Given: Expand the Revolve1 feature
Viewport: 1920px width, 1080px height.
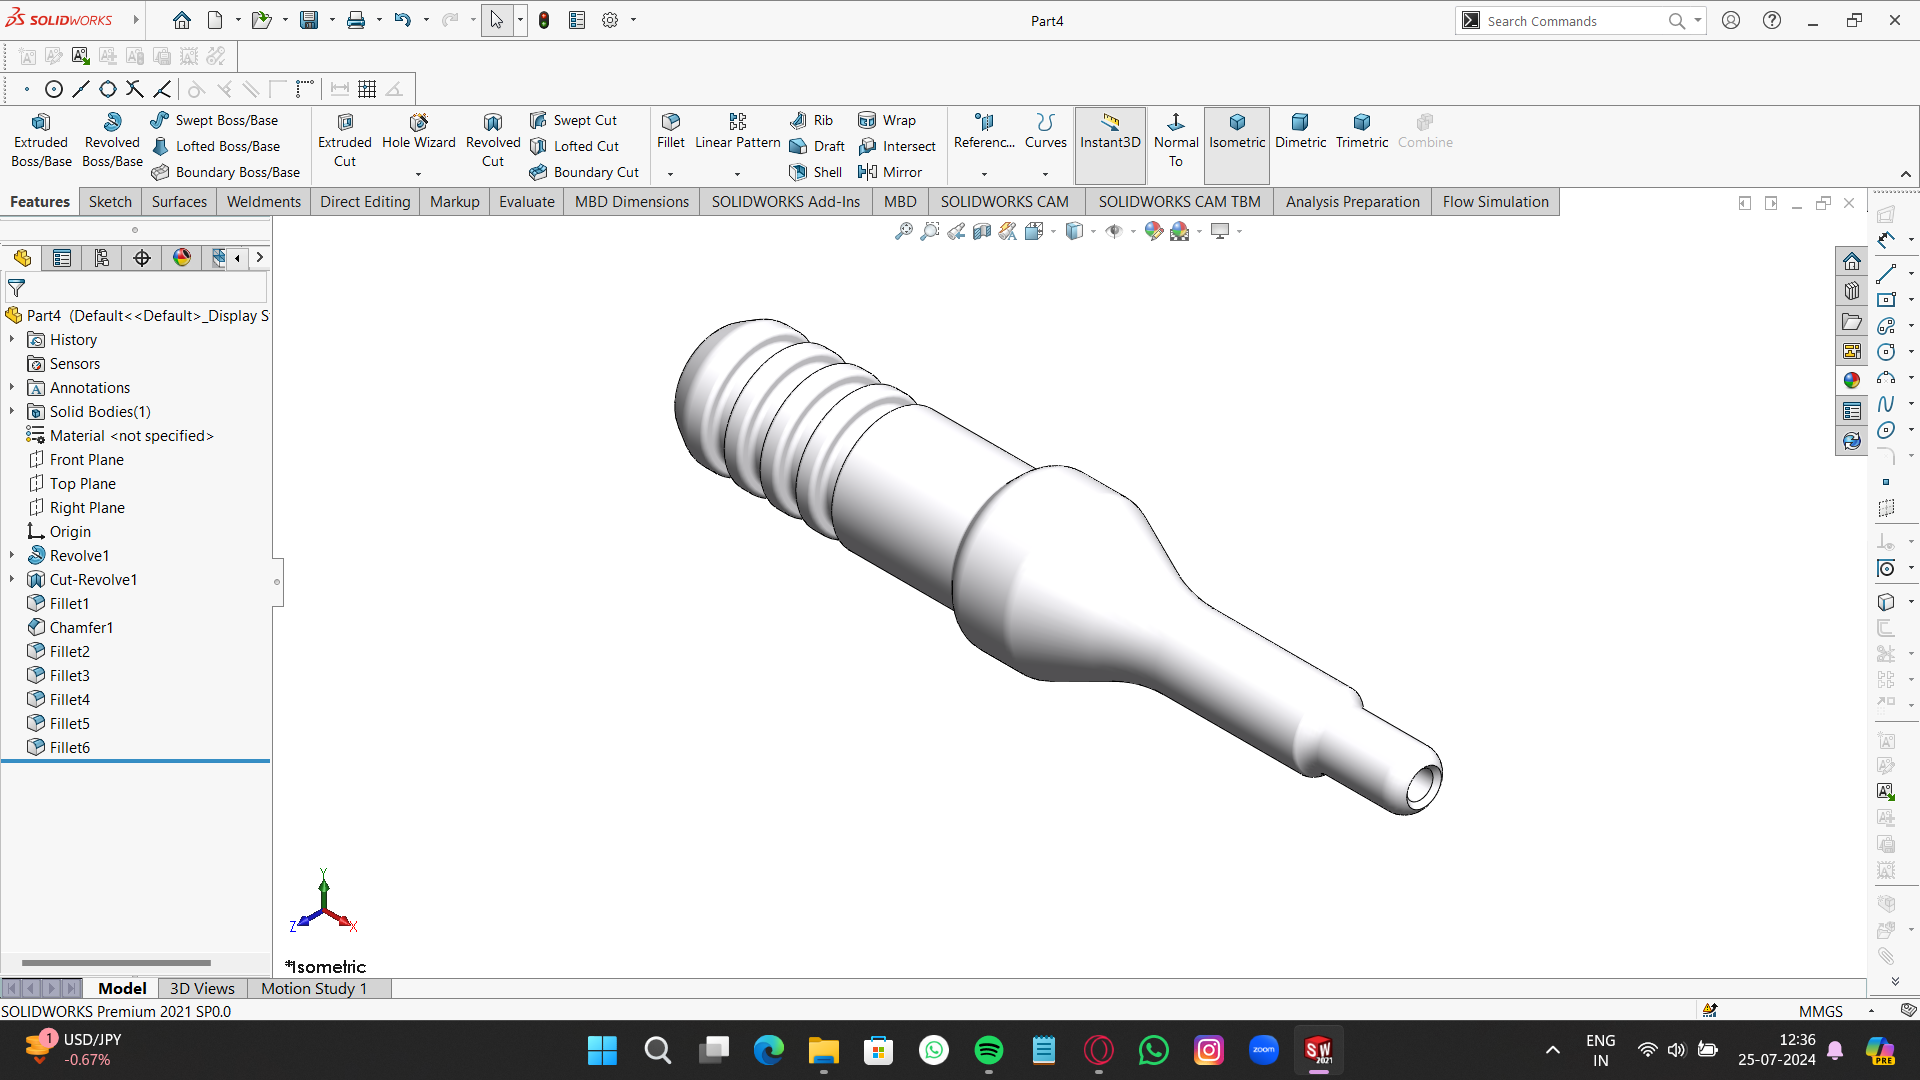Looking at the screenshot, I should 12,555.
